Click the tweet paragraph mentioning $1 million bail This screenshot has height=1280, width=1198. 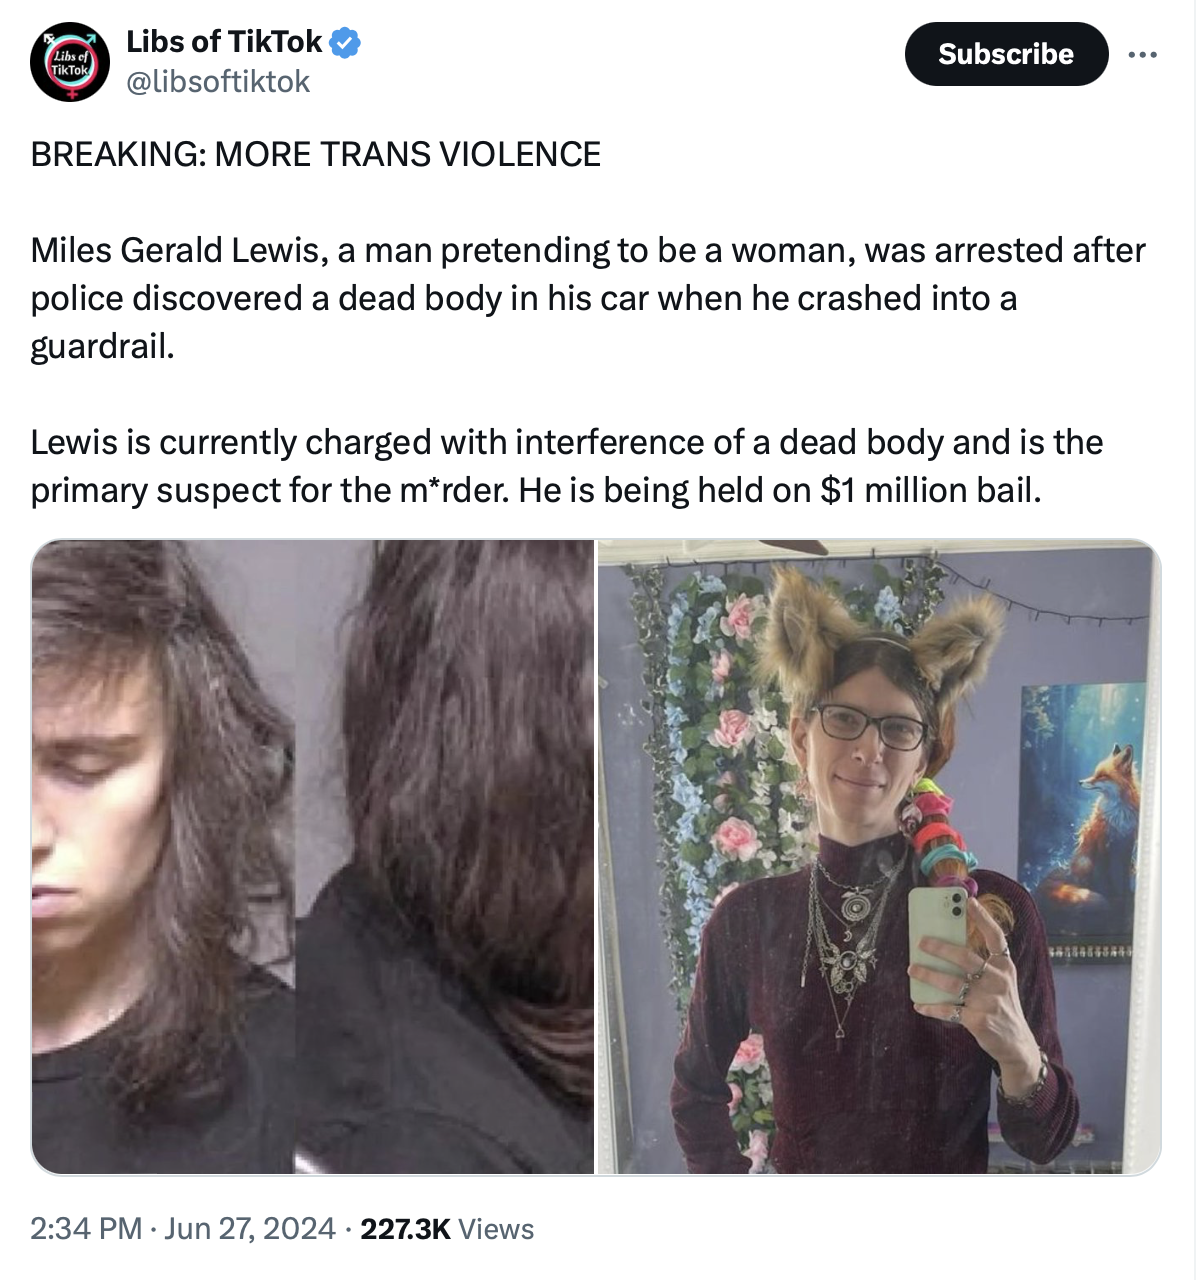point(567,466)
